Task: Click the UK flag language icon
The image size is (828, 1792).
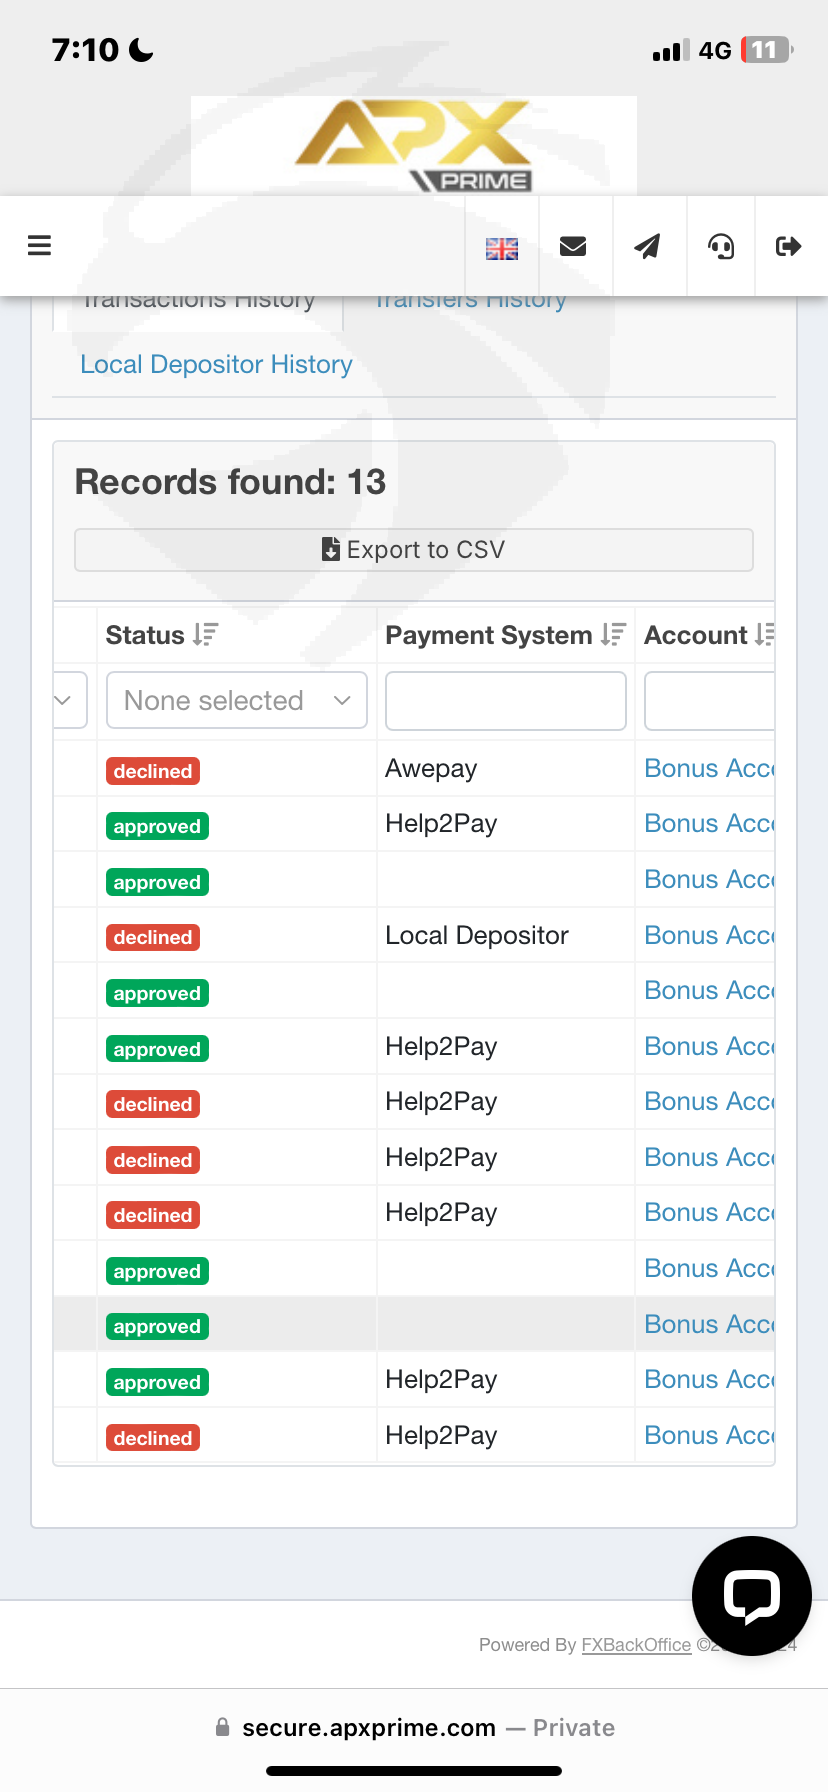Action: coord(501,248)
